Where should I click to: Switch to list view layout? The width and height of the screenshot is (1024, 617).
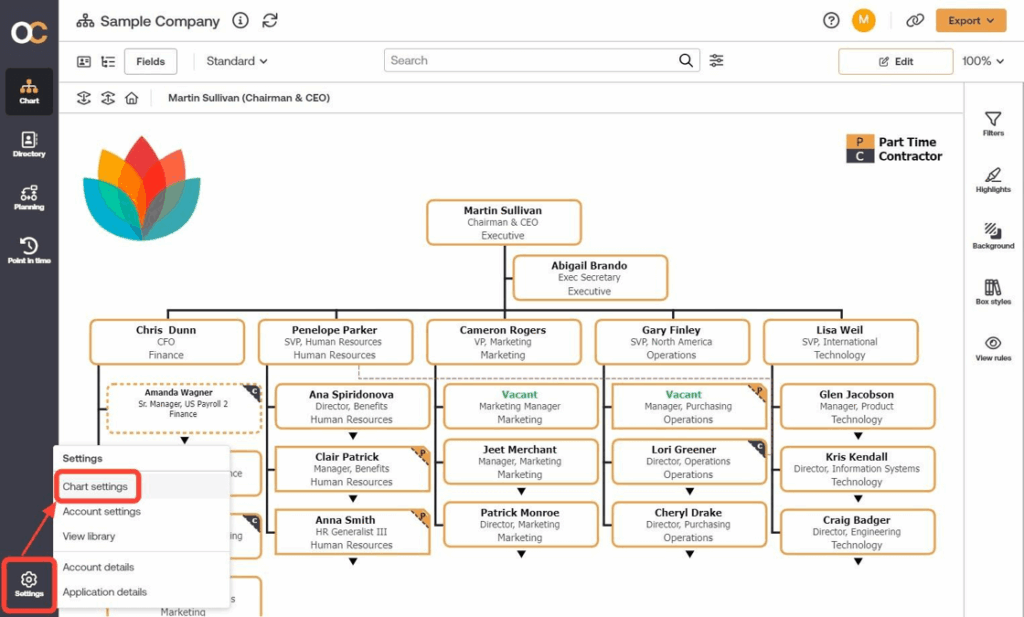[x=108, y=61]
